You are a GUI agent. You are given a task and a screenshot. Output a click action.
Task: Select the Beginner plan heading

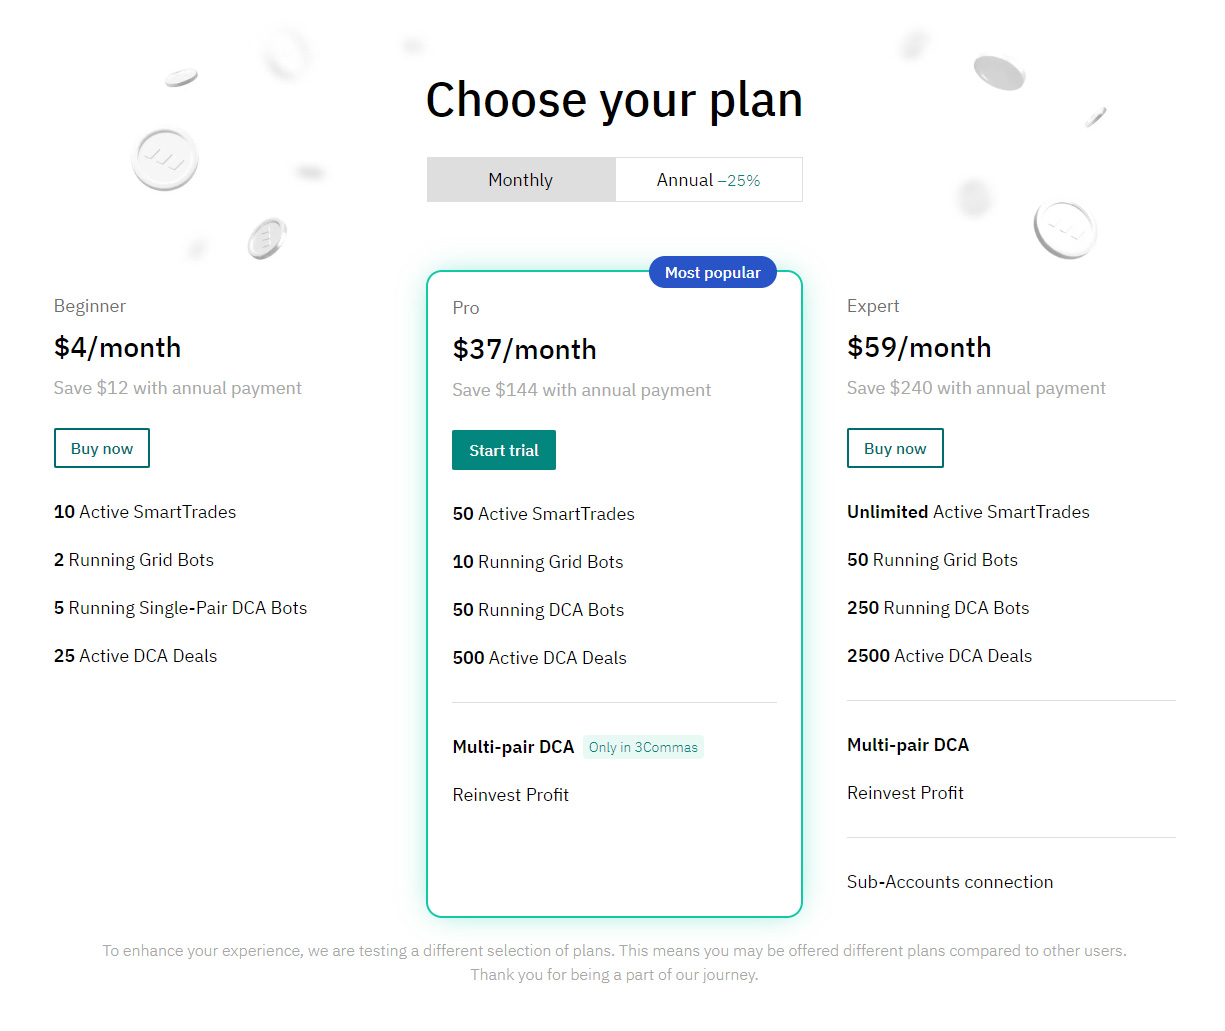[90, 306]
